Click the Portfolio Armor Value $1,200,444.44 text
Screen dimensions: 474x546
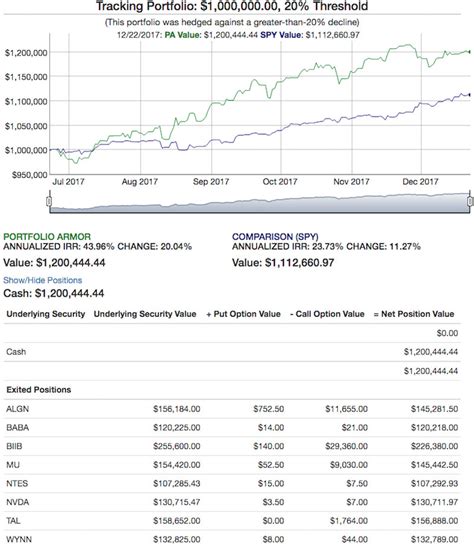(54, 263)
